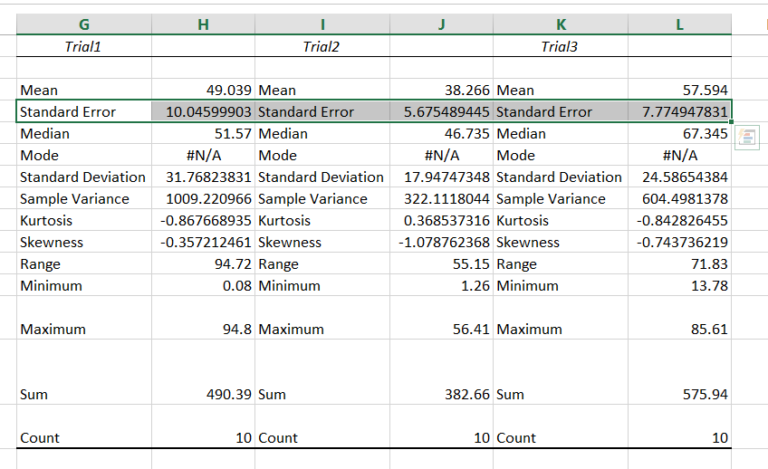Click the Trial1 heading cell
Screen dimensions: 768x469
coord(84,46)
